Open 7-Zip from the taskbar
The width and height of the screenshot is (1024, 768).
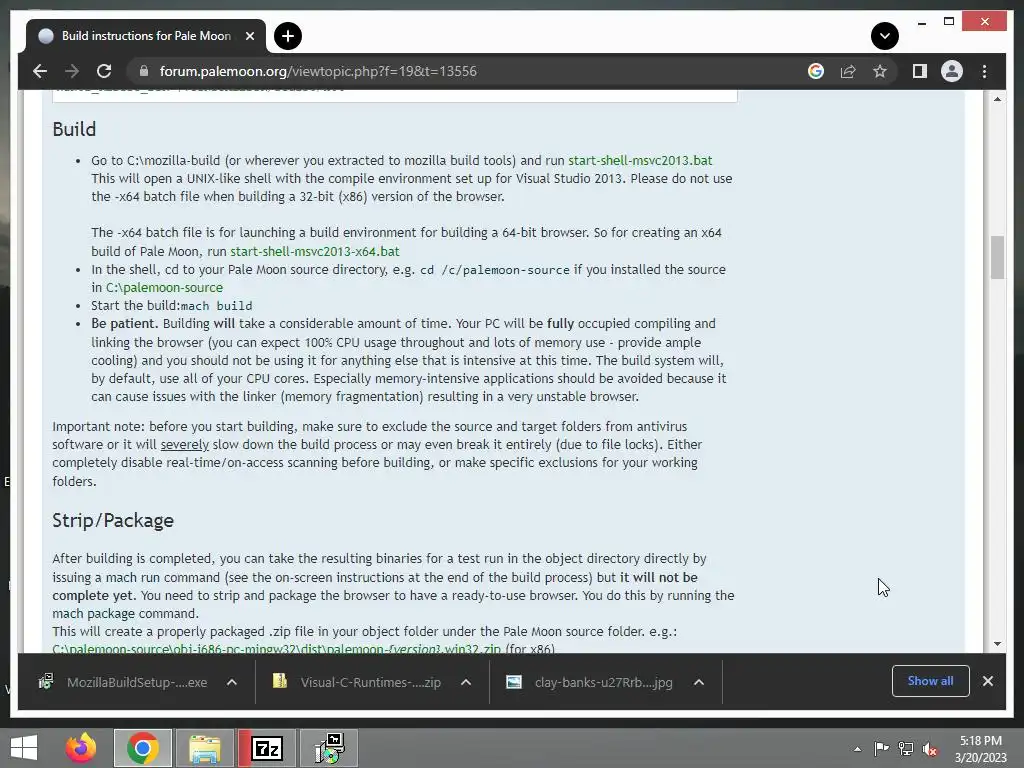[x=267, y=748]
